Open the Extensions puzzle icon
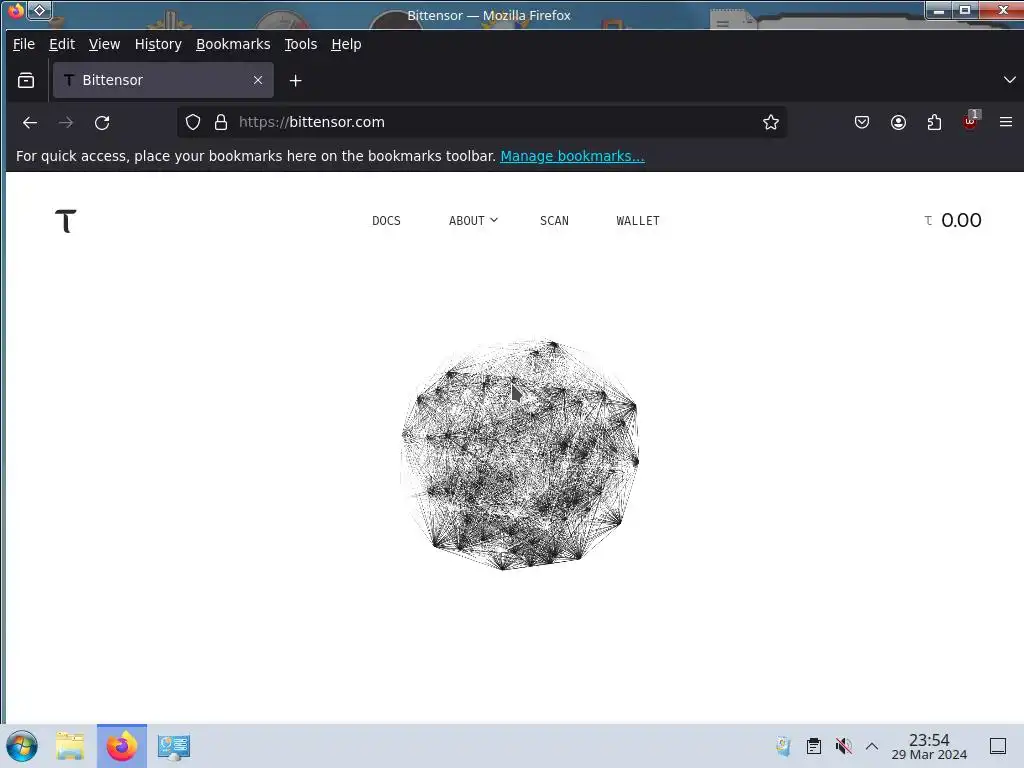 935,122
